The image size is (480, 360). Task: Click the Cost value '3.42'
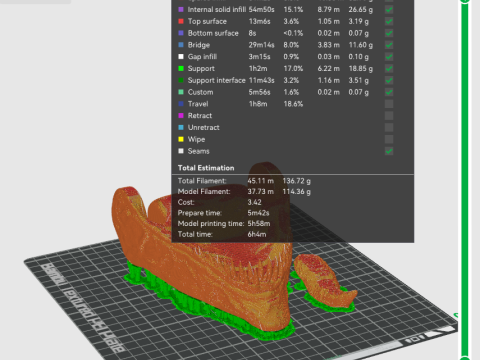coord(254,202)
